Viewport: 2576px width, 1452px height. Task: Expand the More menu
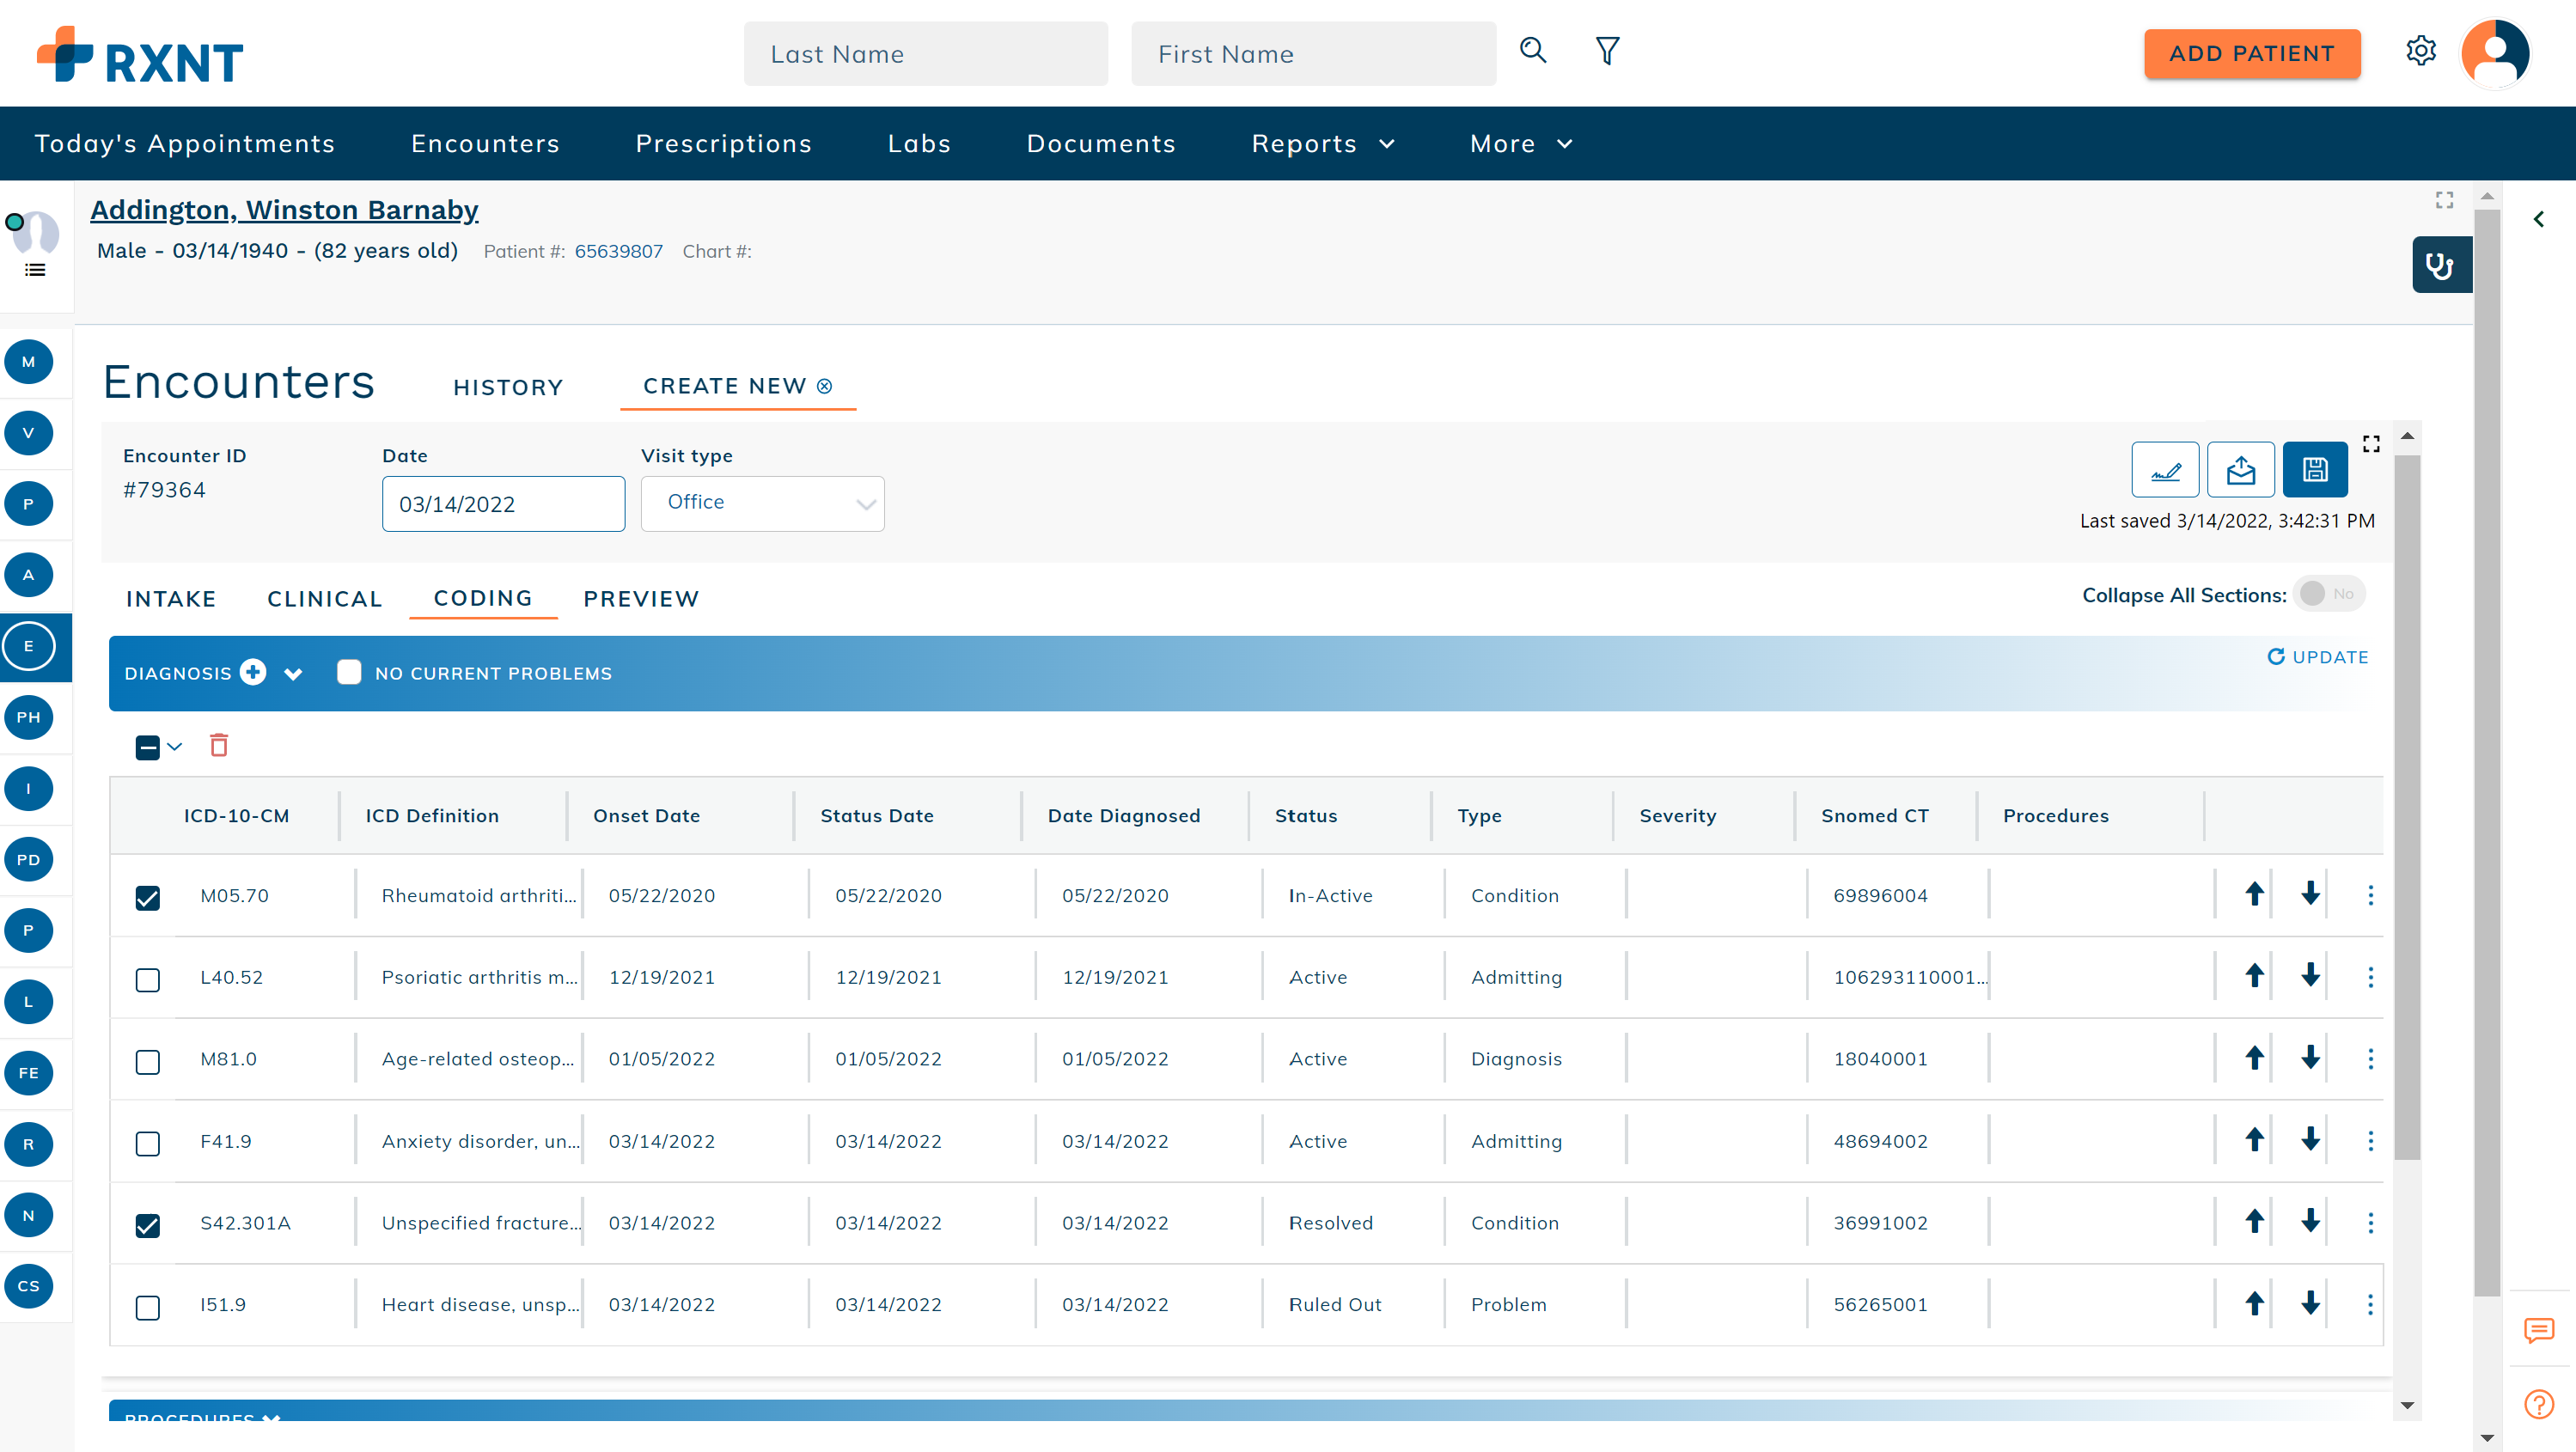click(1520, 143)
